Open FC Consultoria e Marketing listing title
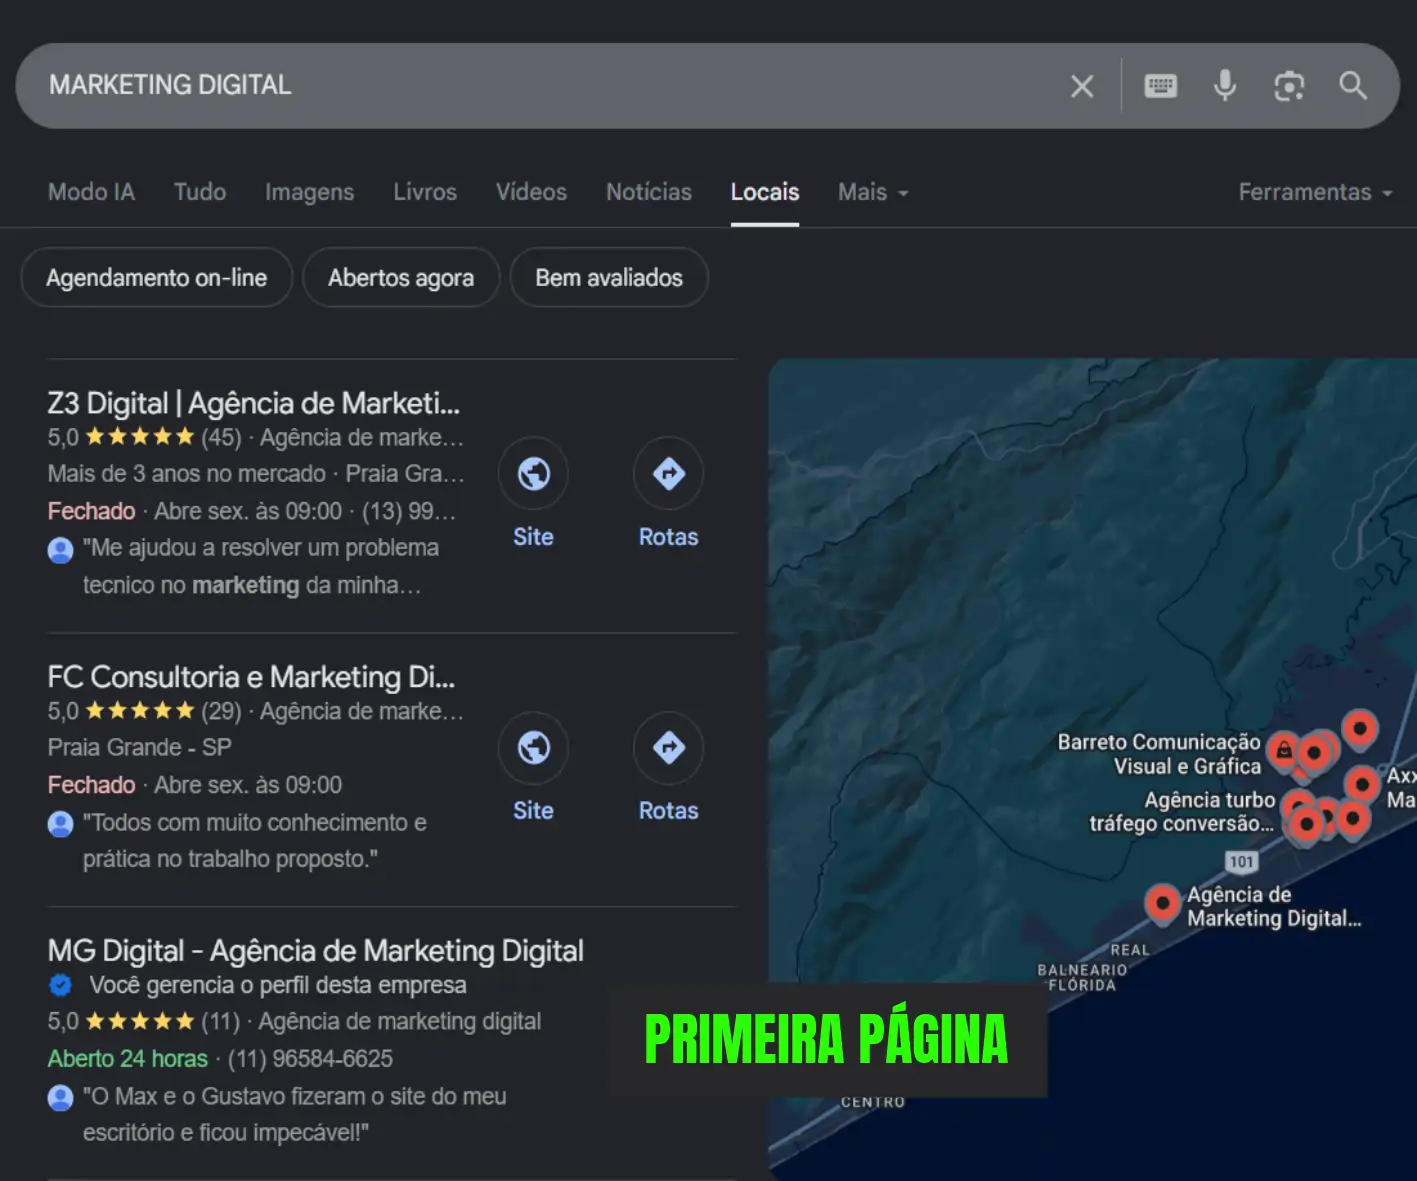Viewport: 1417px width, 1181px height. click(252, 677)
